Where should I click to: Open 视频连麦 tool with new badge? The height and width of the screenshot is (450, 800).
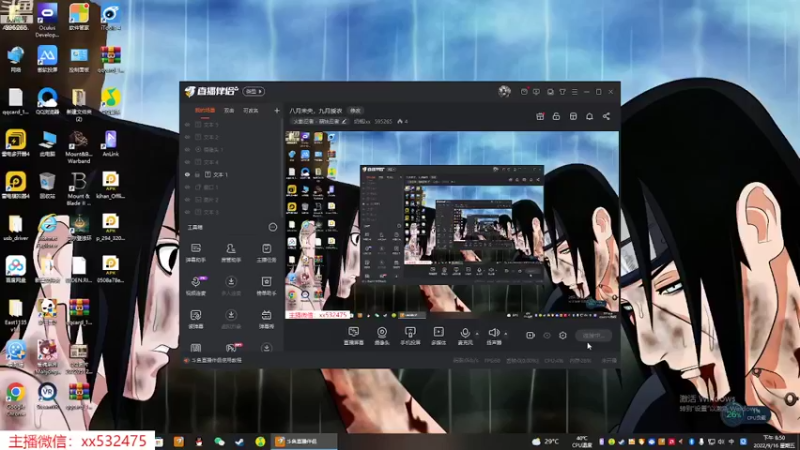[x=196, y=286]
